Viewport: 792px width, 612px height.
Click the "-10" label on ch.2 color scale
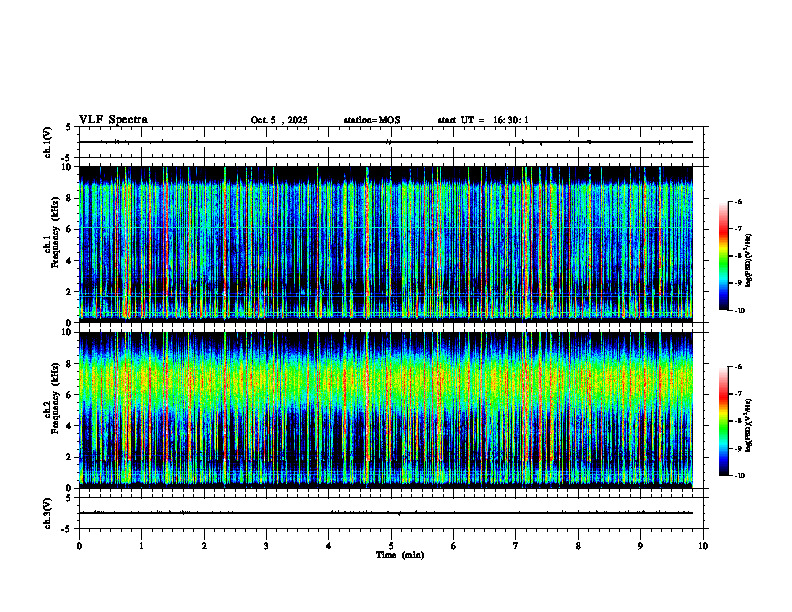[x=740, y=476]
